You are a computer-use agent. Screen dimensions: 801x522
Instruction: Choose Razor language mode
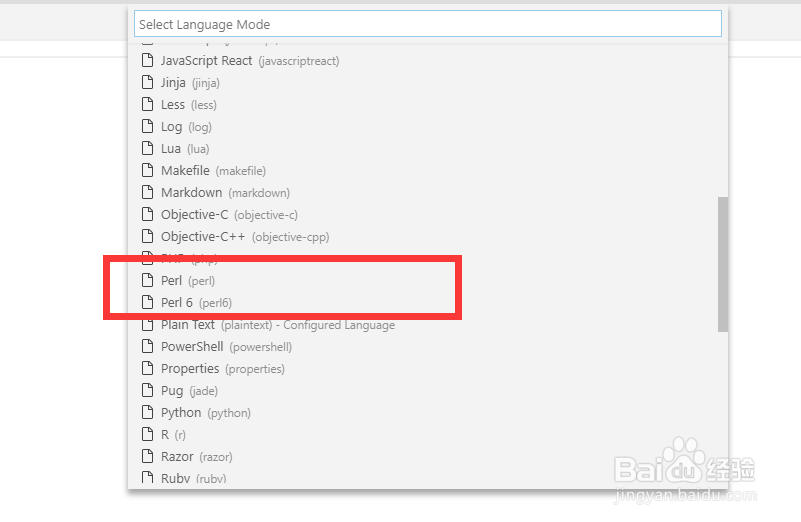click(428, 456)
